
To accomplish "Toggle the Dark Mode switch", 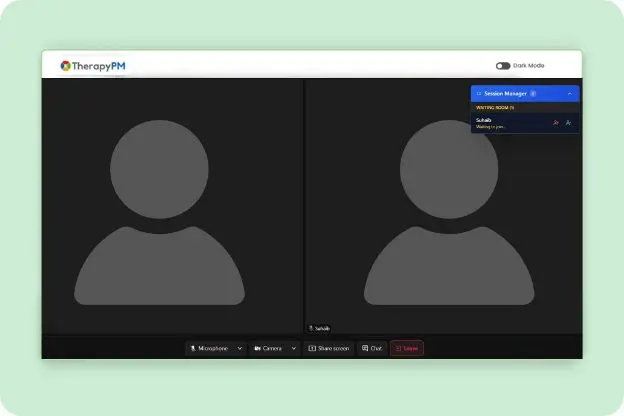I will (503, 66).
